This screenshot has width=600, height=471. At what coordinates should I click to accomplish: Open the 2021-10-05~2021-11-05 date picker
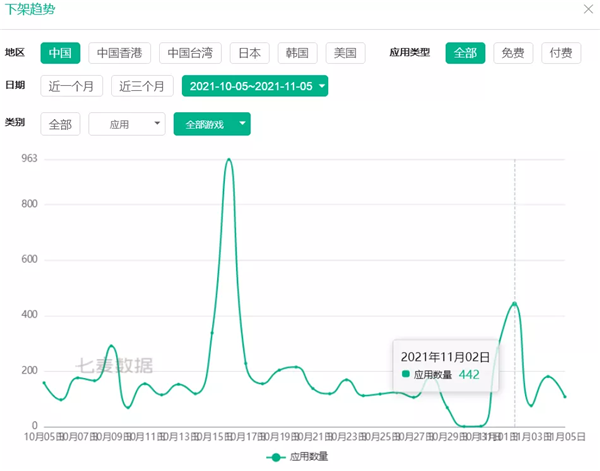click(x=255, y=86)
